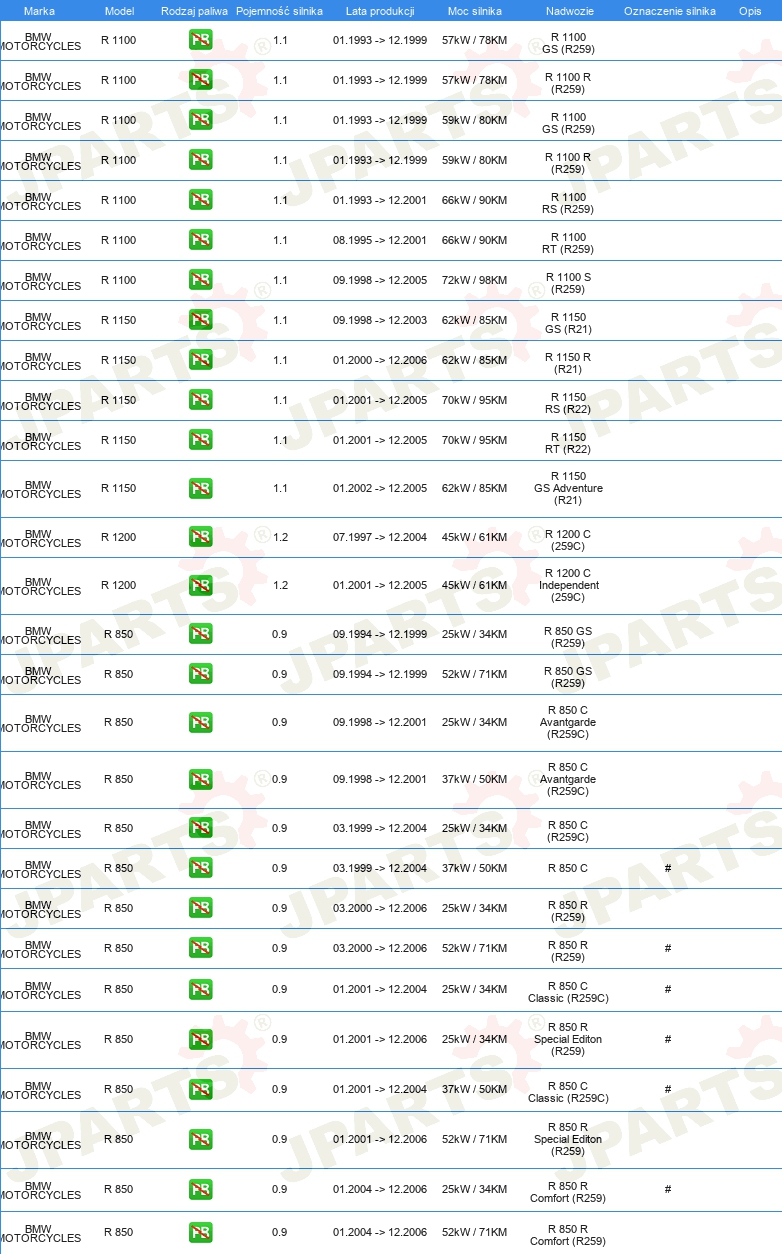Click the Model column header
This screenshot has height=1254, width=782.
click(119, 11)
